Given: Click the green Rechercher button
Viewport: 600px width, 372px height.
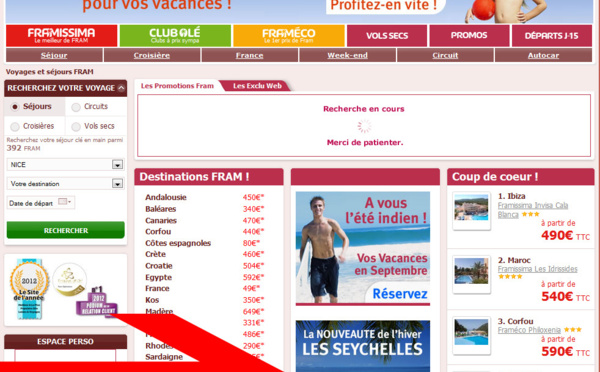Looking at the screenshot, I should (x=65, y=230).
